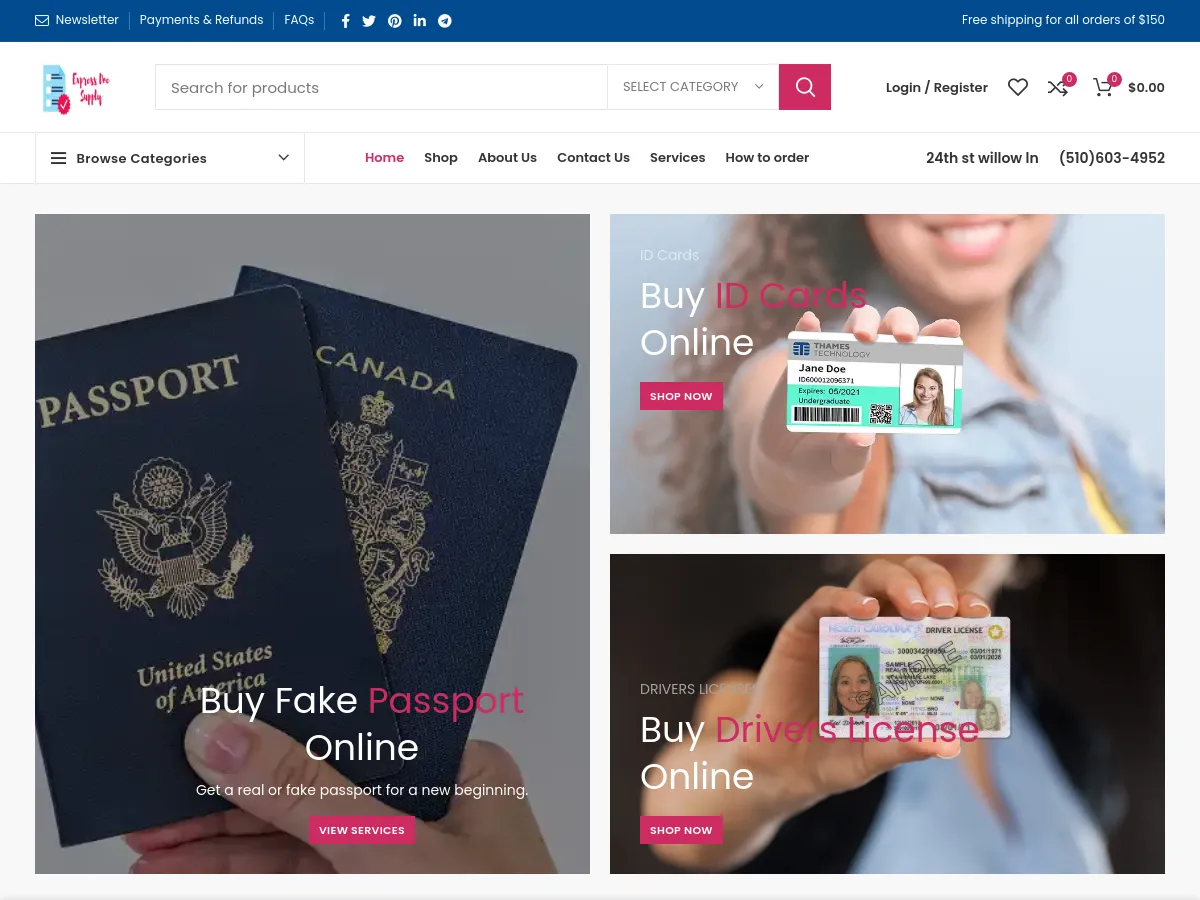Click the pink search magnifier button
This screenshot has height=900, width=1200.
point(805,87)
